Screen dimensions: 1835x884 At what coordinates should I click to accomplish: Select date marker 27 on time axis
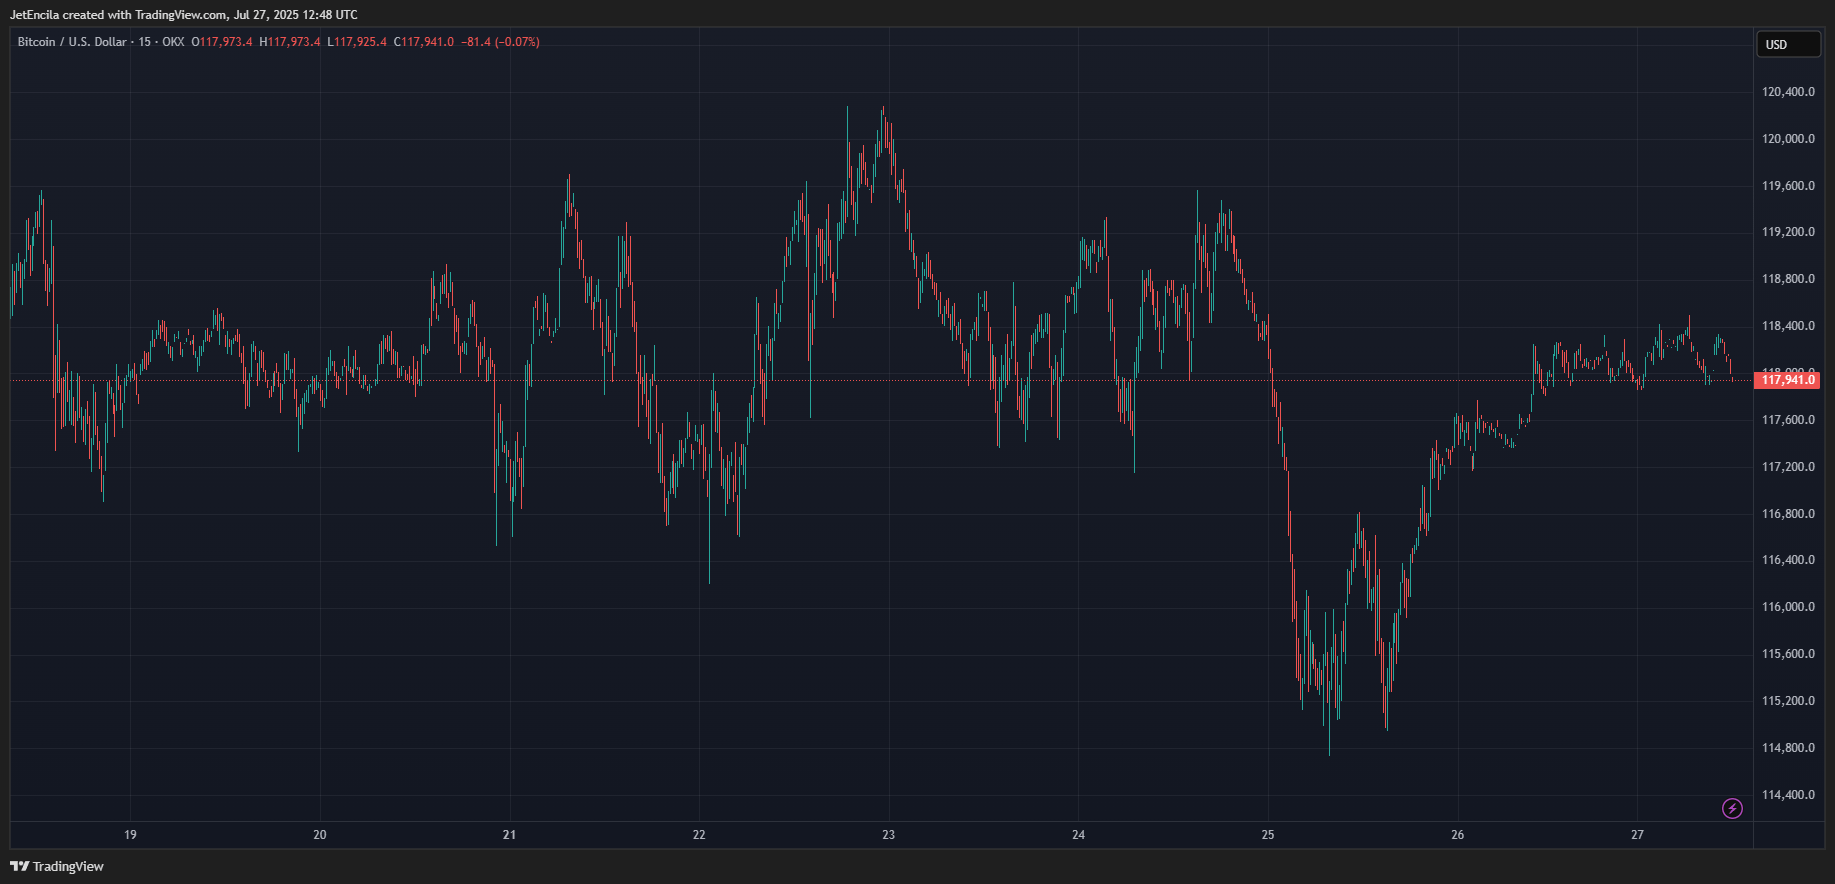click(x=1637, y=834)
